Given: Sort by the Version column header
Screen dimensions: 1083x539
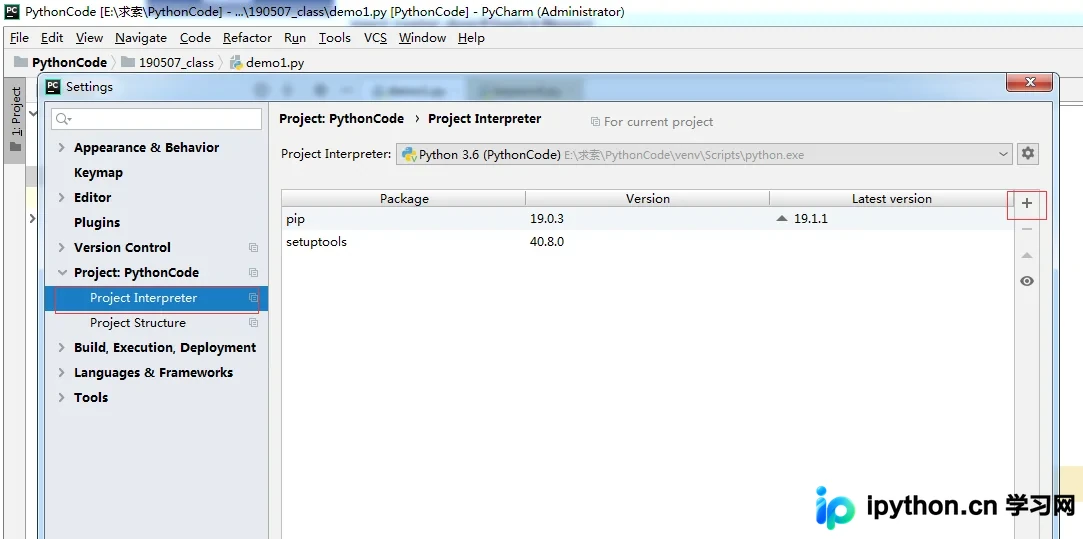Looking at the screenshot, I should point(648,198).
